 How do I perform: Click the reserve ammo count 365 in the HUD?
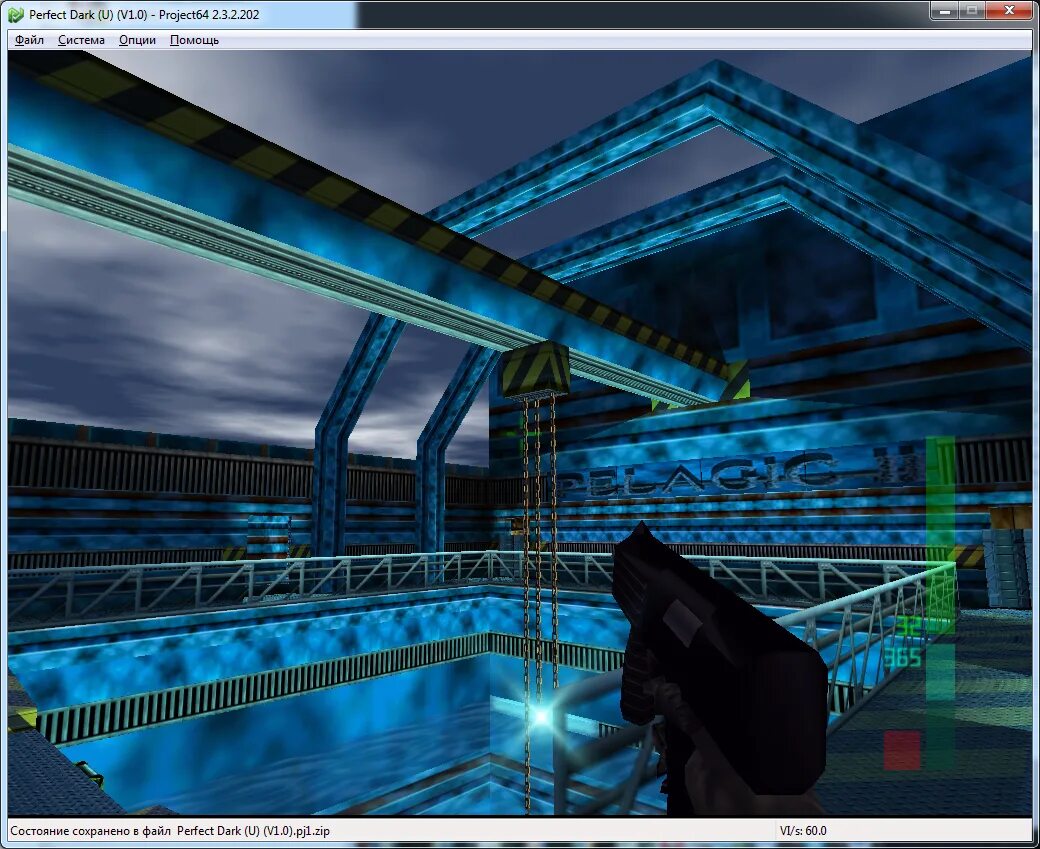[x=902, y=657]
